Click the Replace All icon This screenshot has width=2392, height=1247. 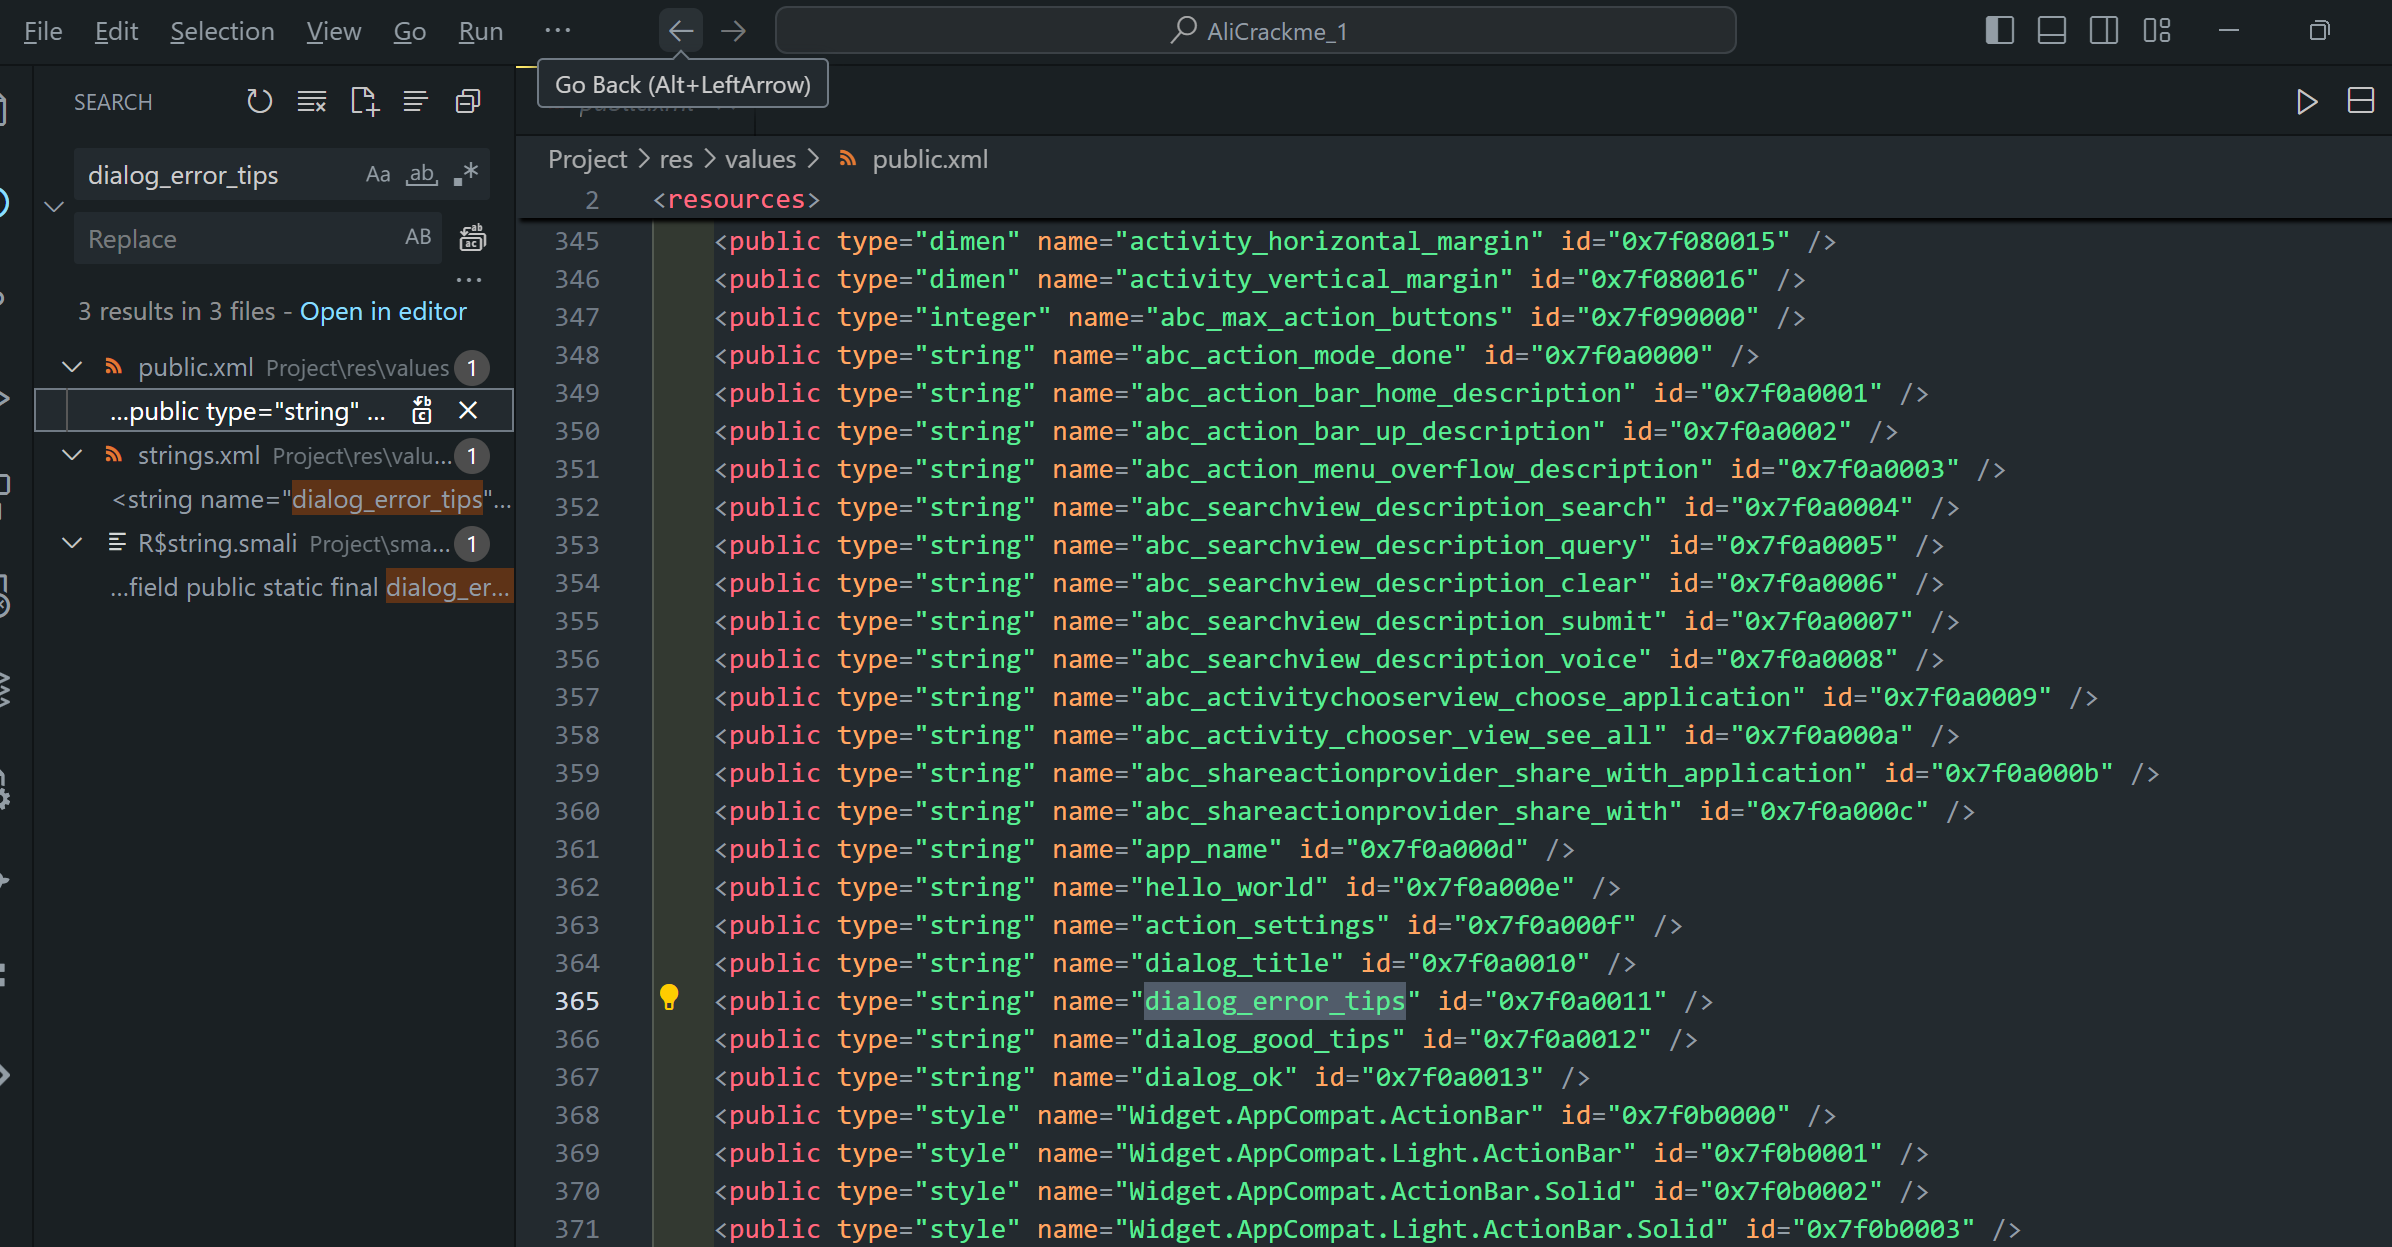pyautogui.click(x=472, y=237)
